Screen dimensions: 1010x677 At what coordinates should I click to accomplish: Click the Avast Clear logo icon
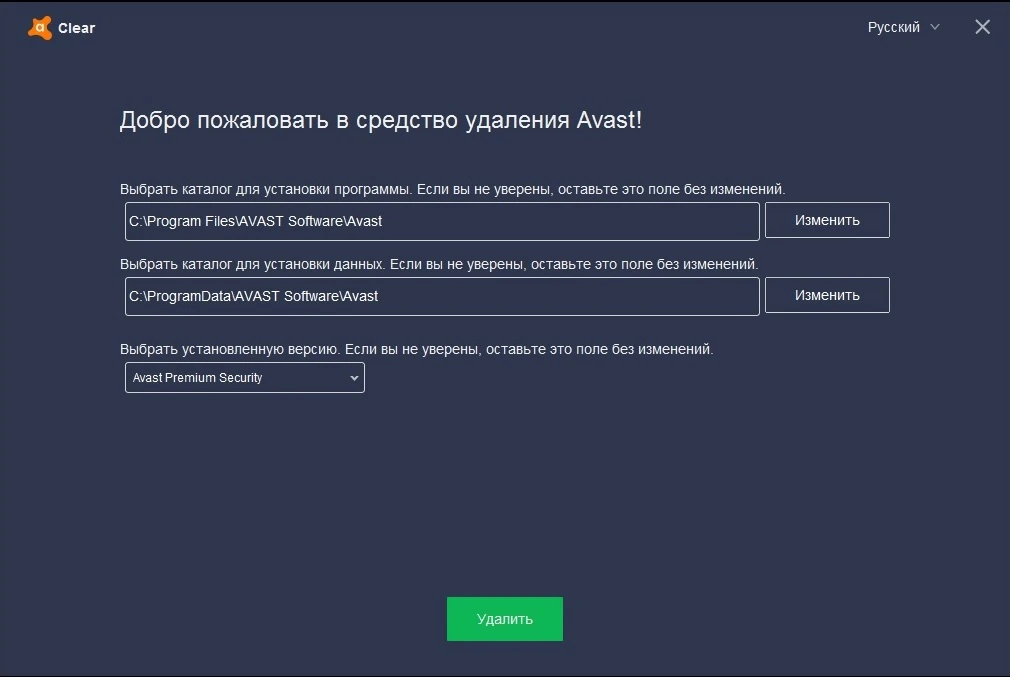(39, 28)
